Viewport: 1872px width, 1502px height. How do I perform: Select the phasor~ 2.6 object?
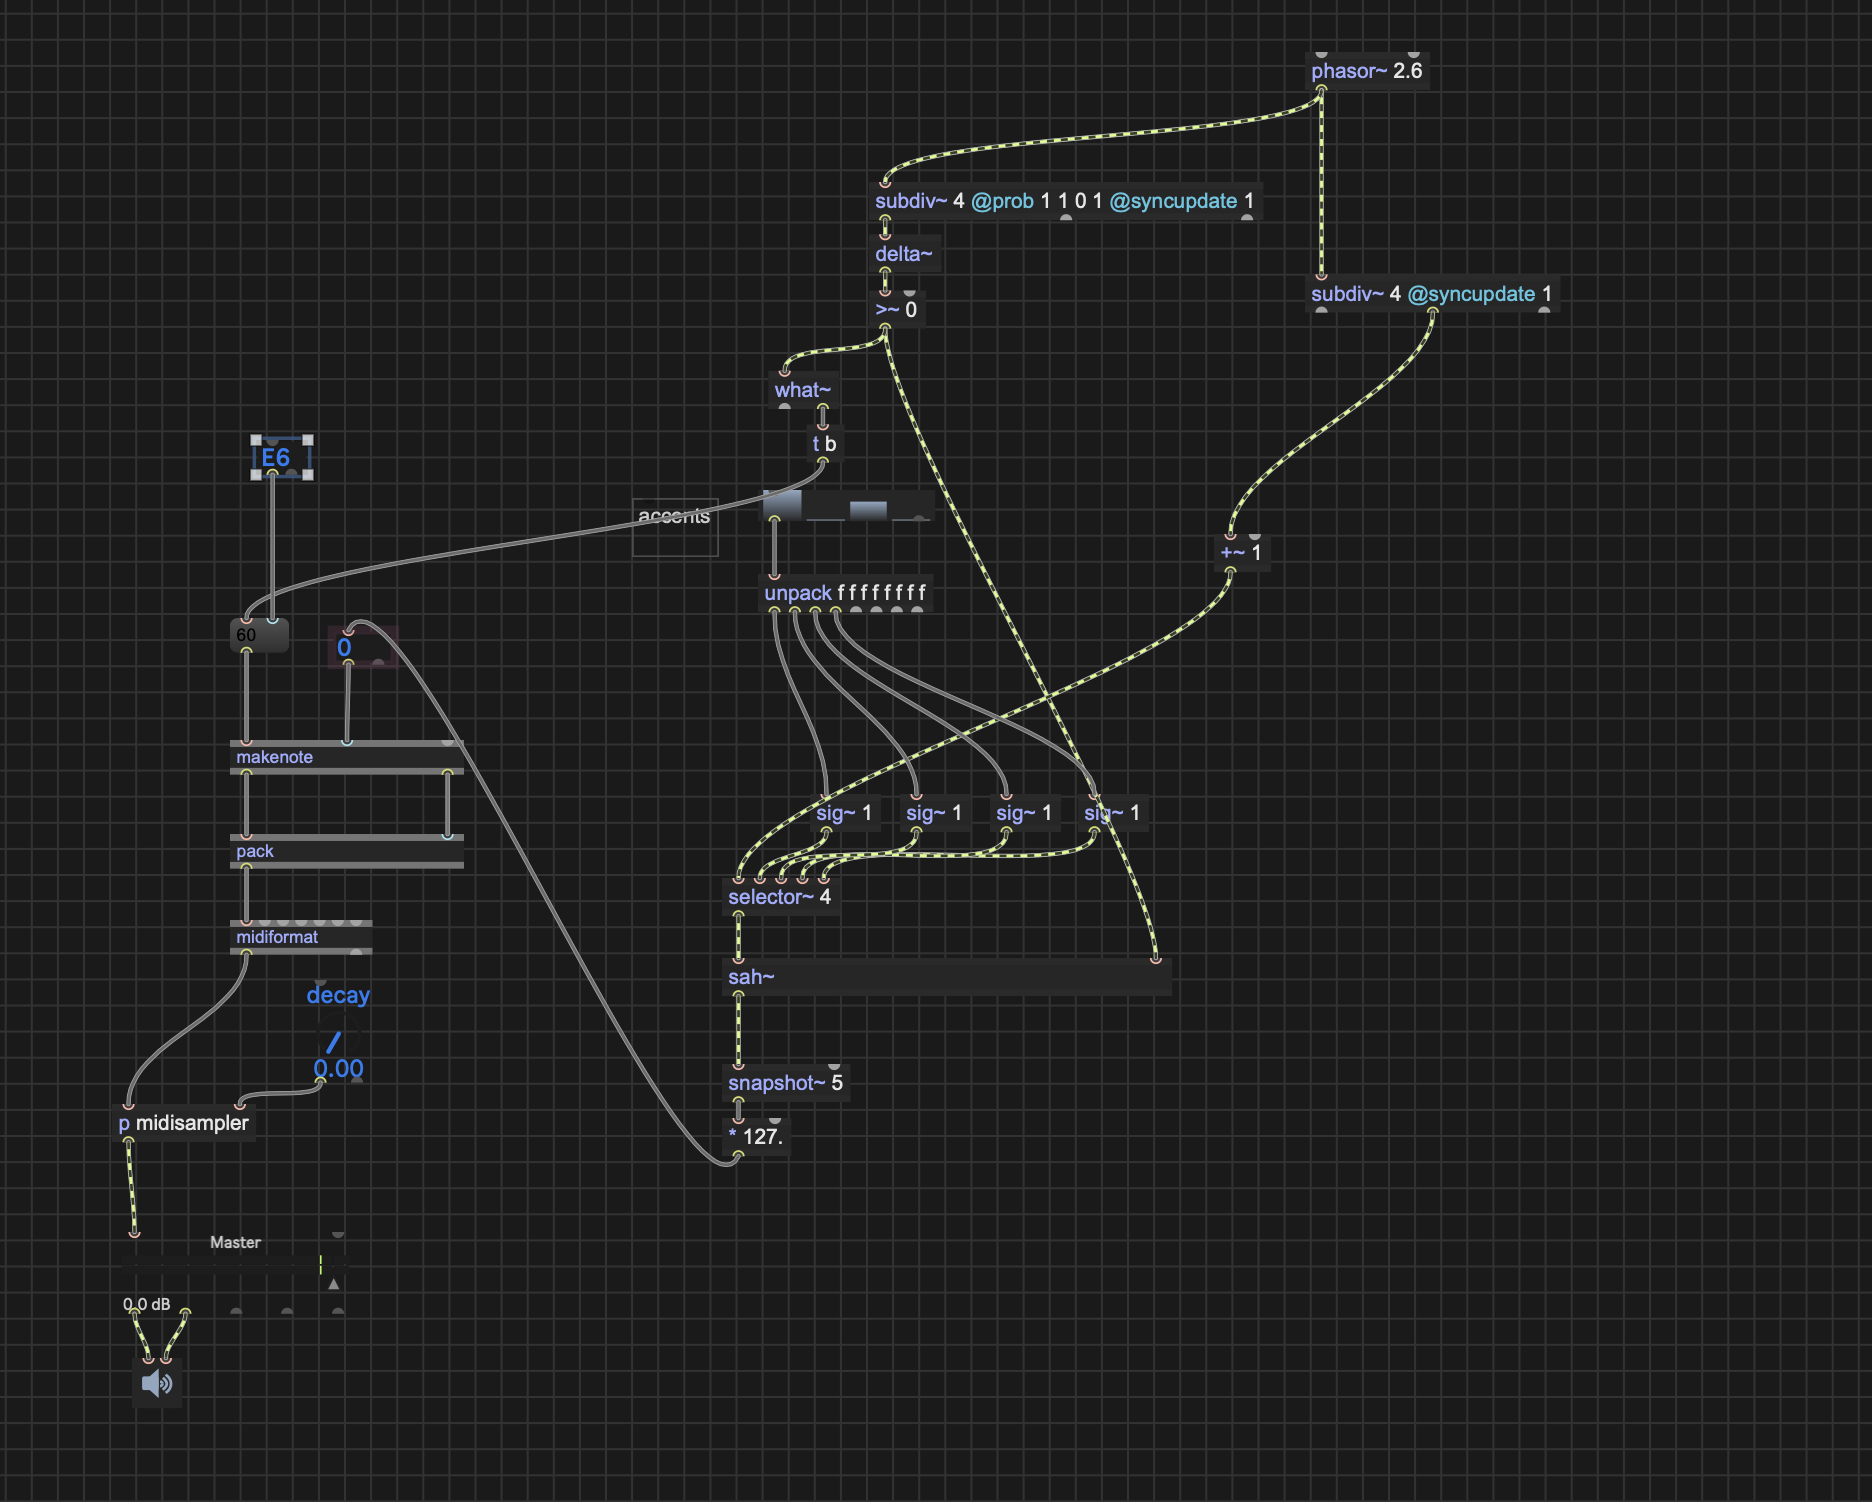coord(1366,71)
